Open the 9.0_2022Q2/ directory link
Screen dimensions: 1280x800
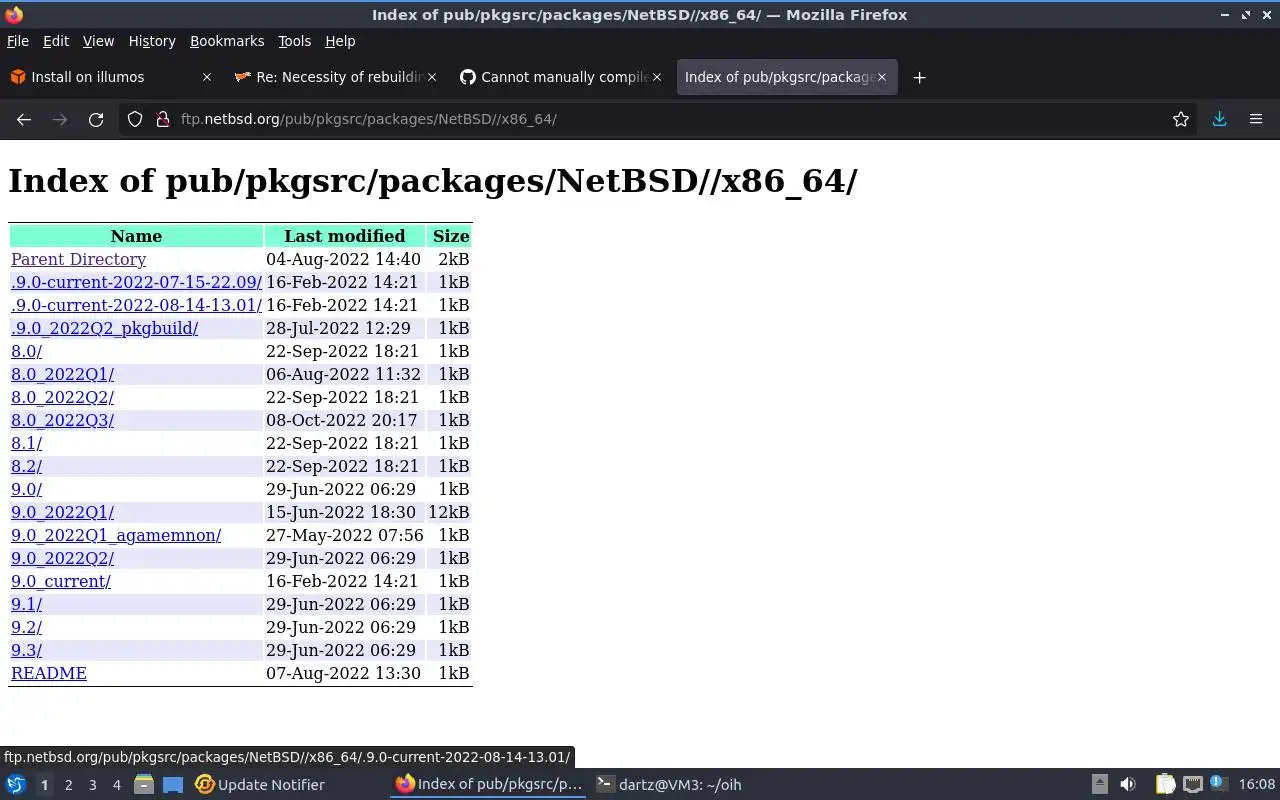(x=62, y=558)
